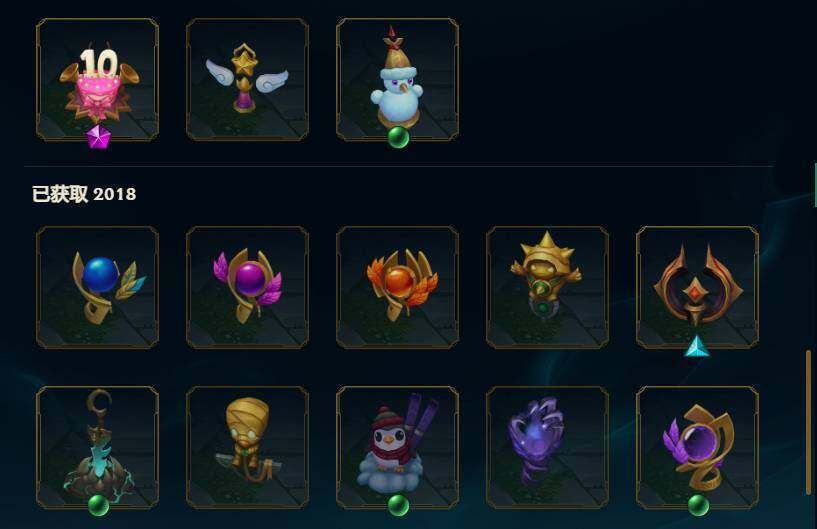817x529 pixels.
Task: Select the crescent moon lantern ward skin
Action: pos(97,447)
